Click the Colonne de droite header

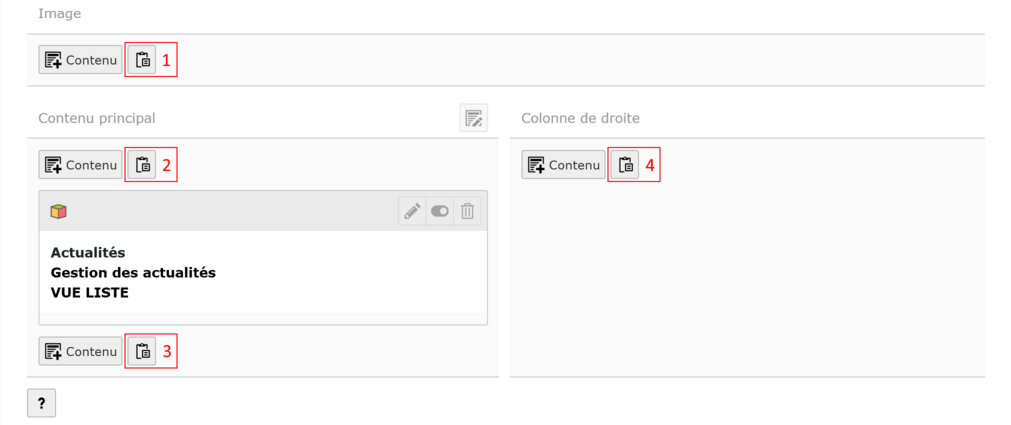(x=580, y=118)
